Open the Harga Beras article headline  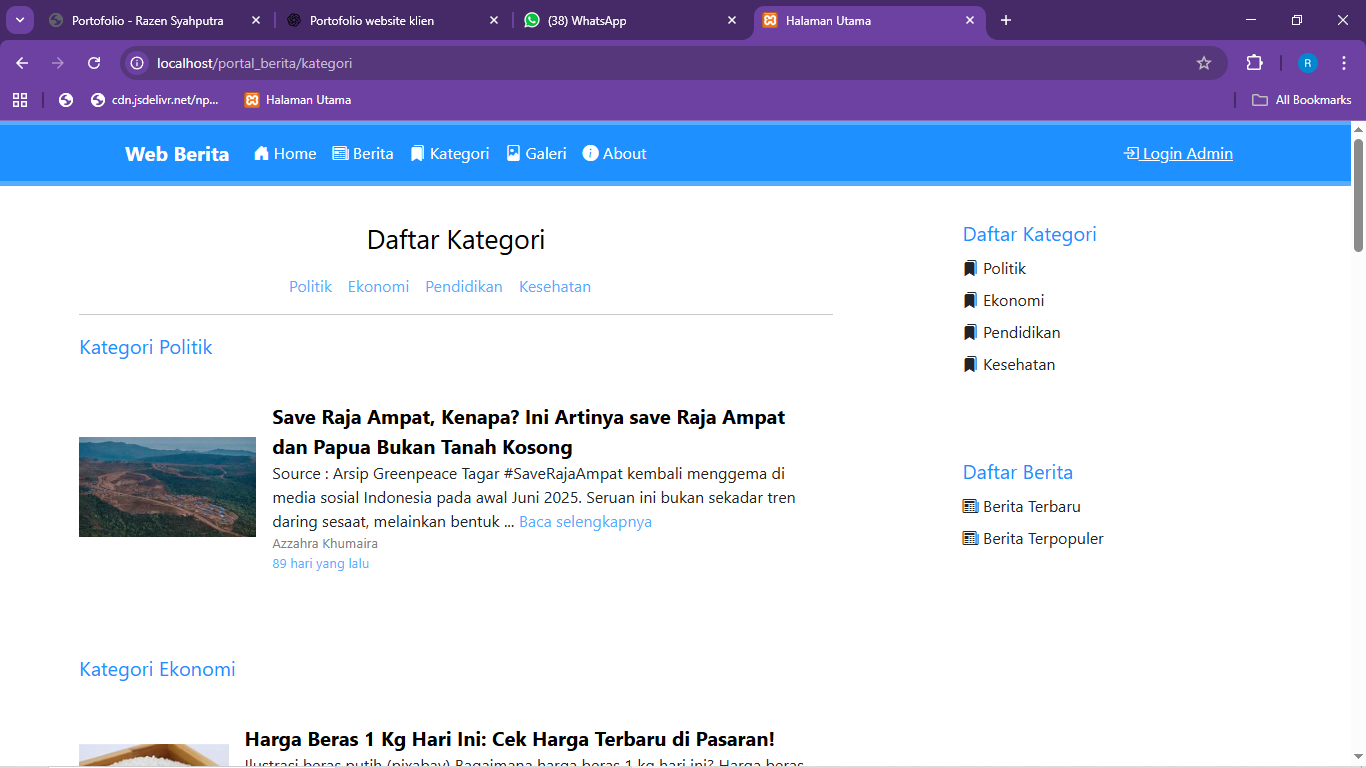510,740
